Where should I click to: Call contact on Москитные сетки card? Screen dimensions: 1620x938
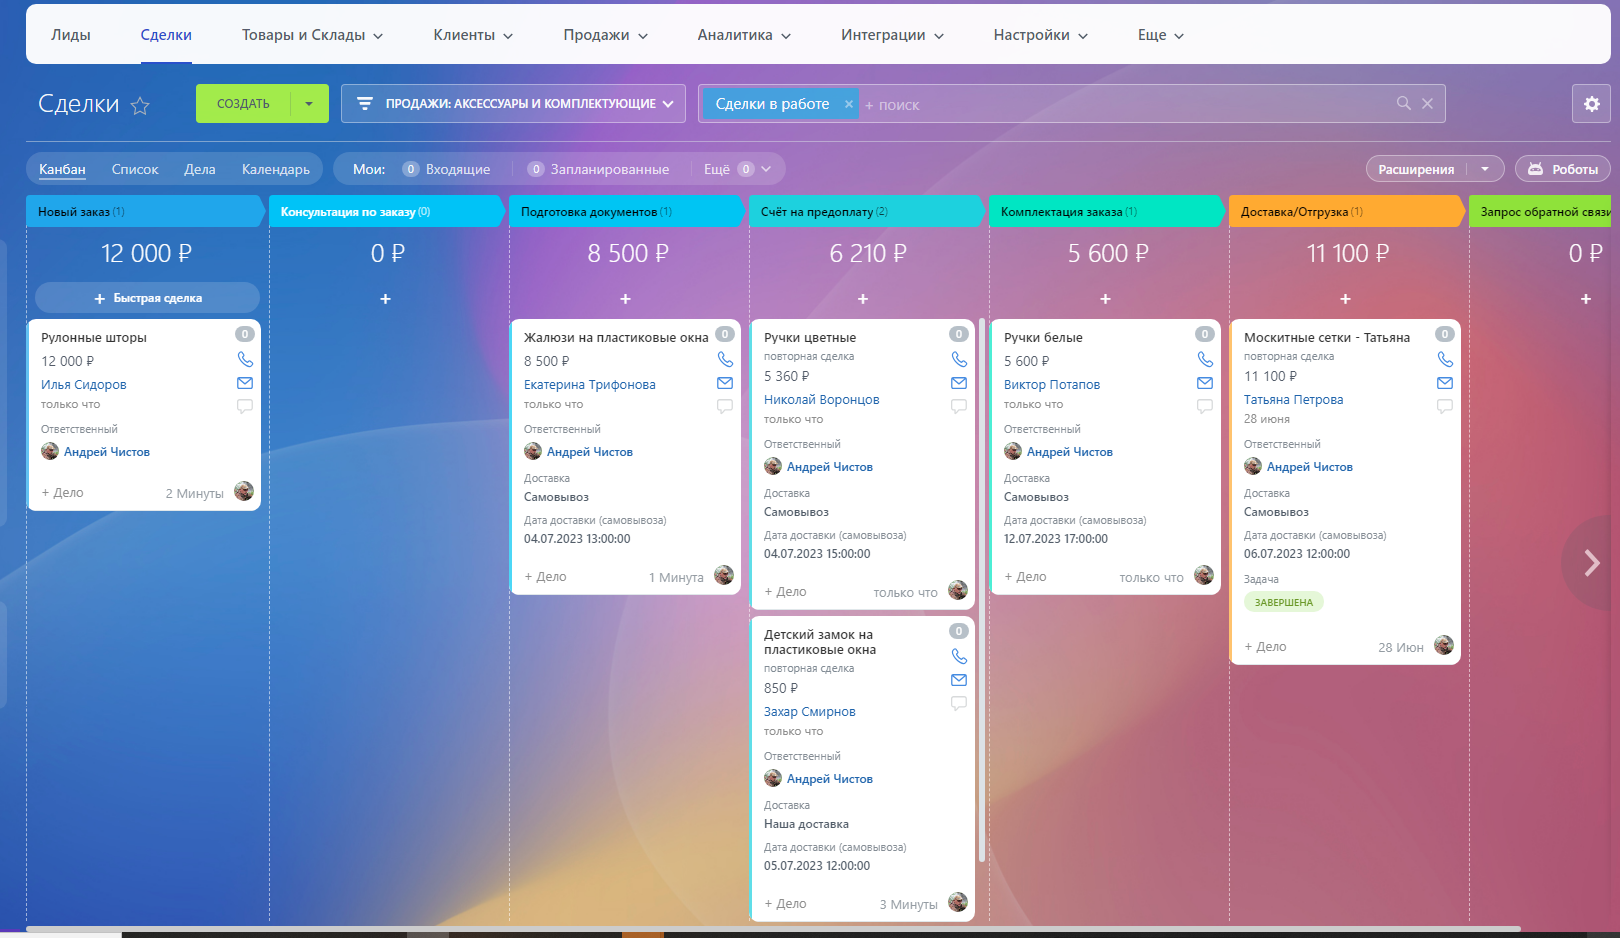[x=1445, y=359]
